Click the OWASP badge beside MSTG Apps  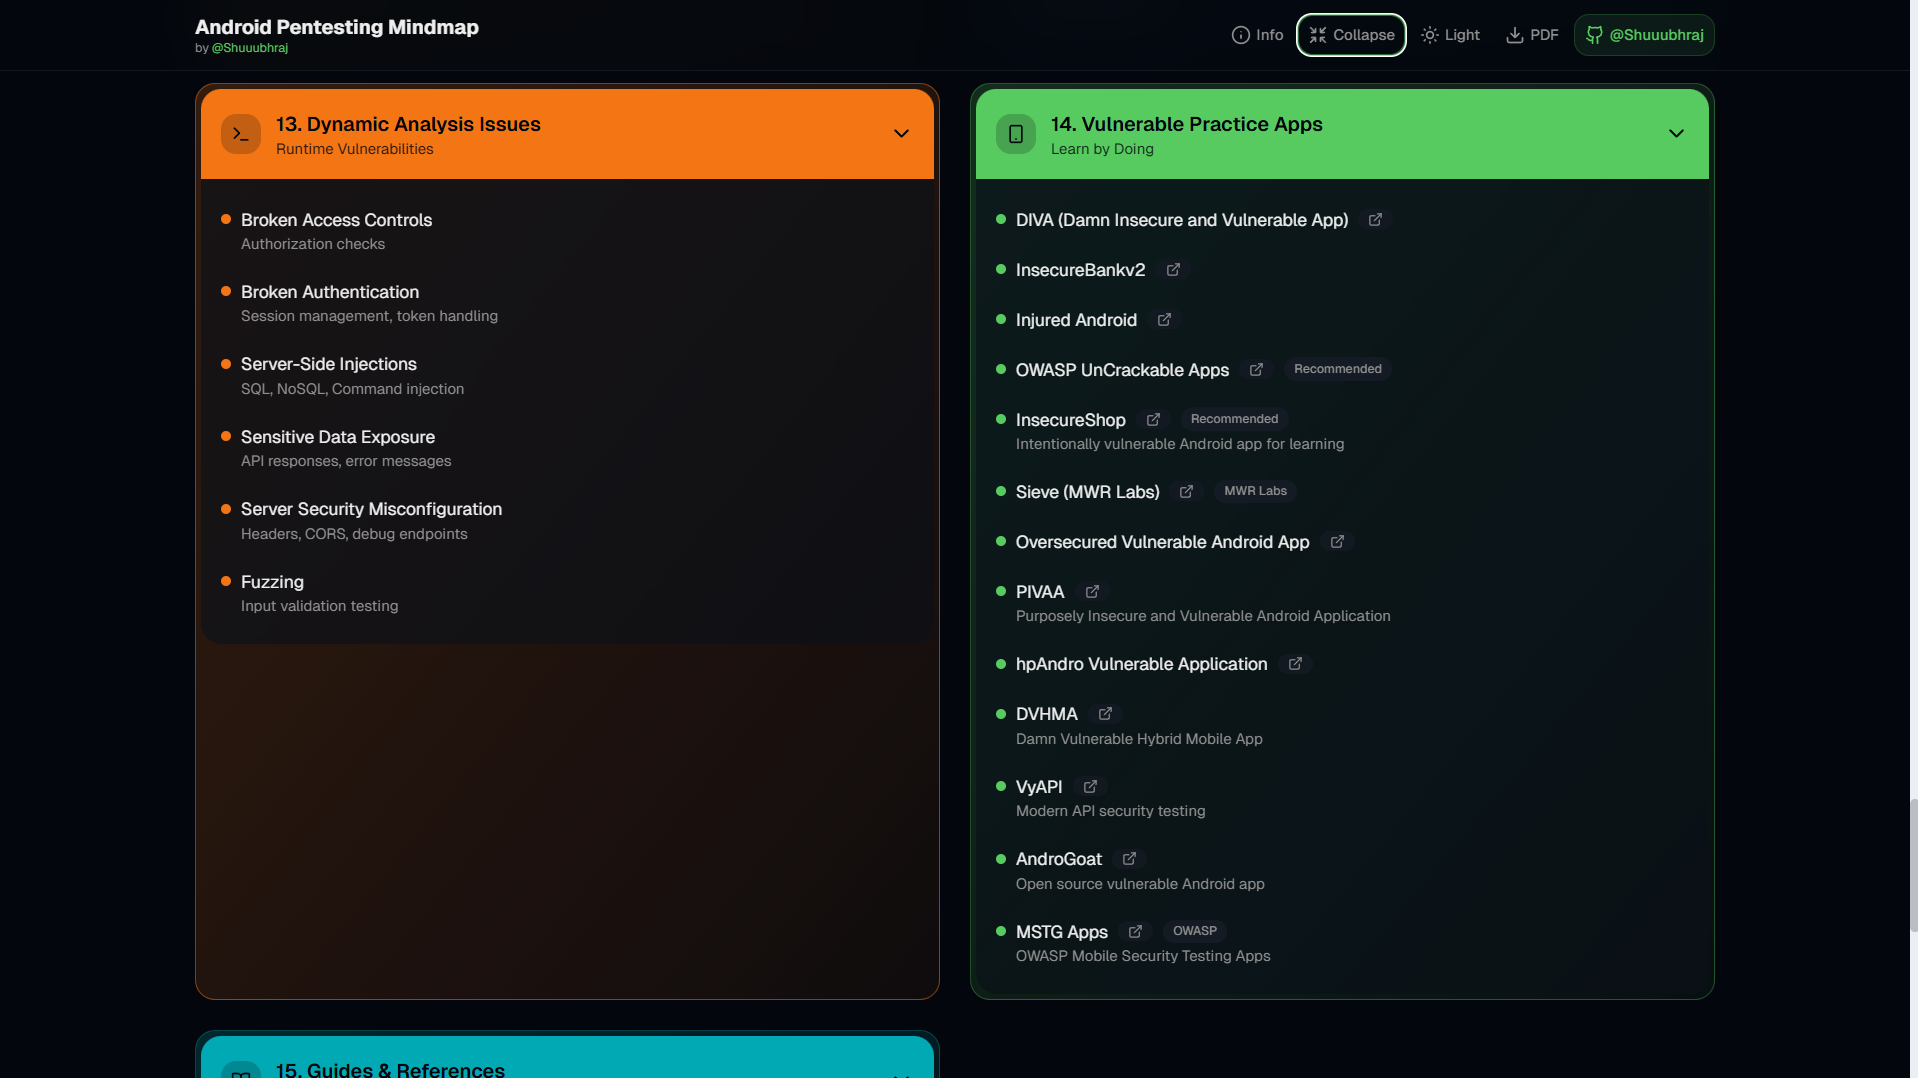(x=1195, y=931)
